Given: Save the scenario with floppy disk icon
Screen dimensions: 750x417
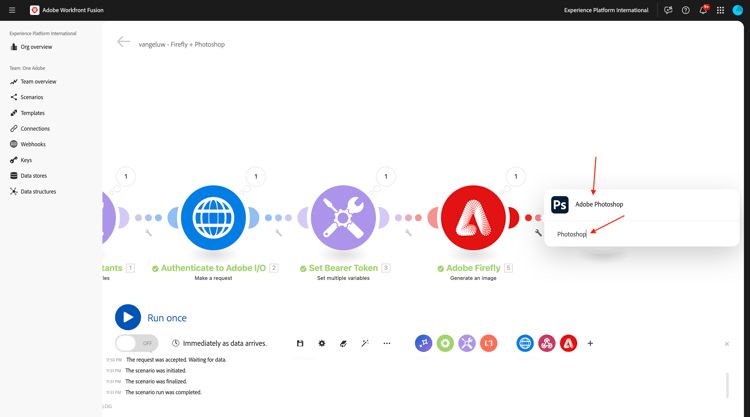Looking at the screenshot, I should [300, 343].
